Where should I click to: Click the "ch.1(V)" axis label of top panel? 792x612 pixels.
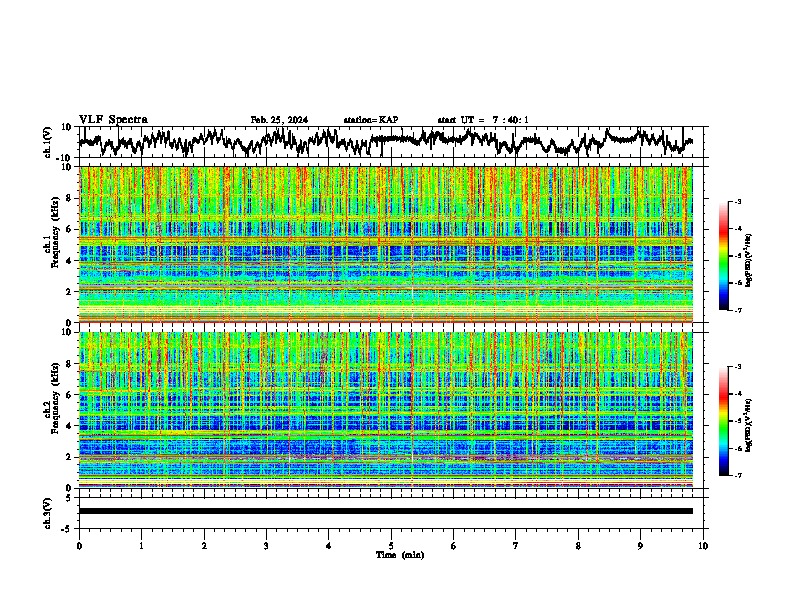(x=48, y=142)
